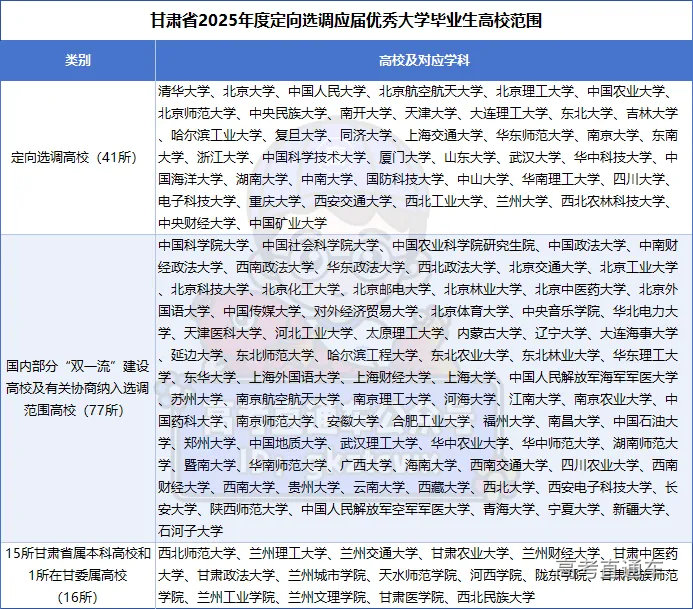Click 西北农林科技大学 in the list
Viewport: 693px width, 609px height.
[x=613, y=202]
